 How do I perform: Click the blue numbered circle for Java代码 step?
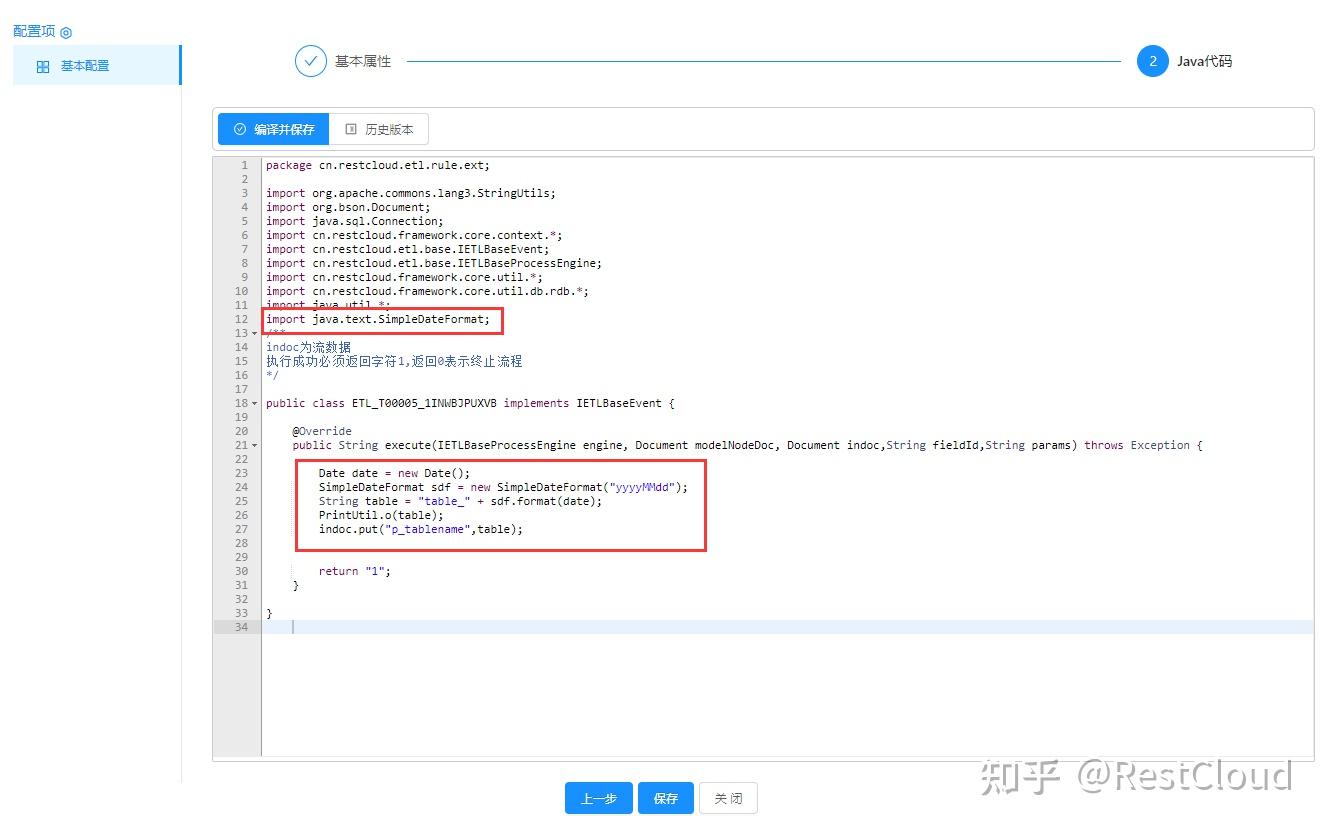(1153, 61)
